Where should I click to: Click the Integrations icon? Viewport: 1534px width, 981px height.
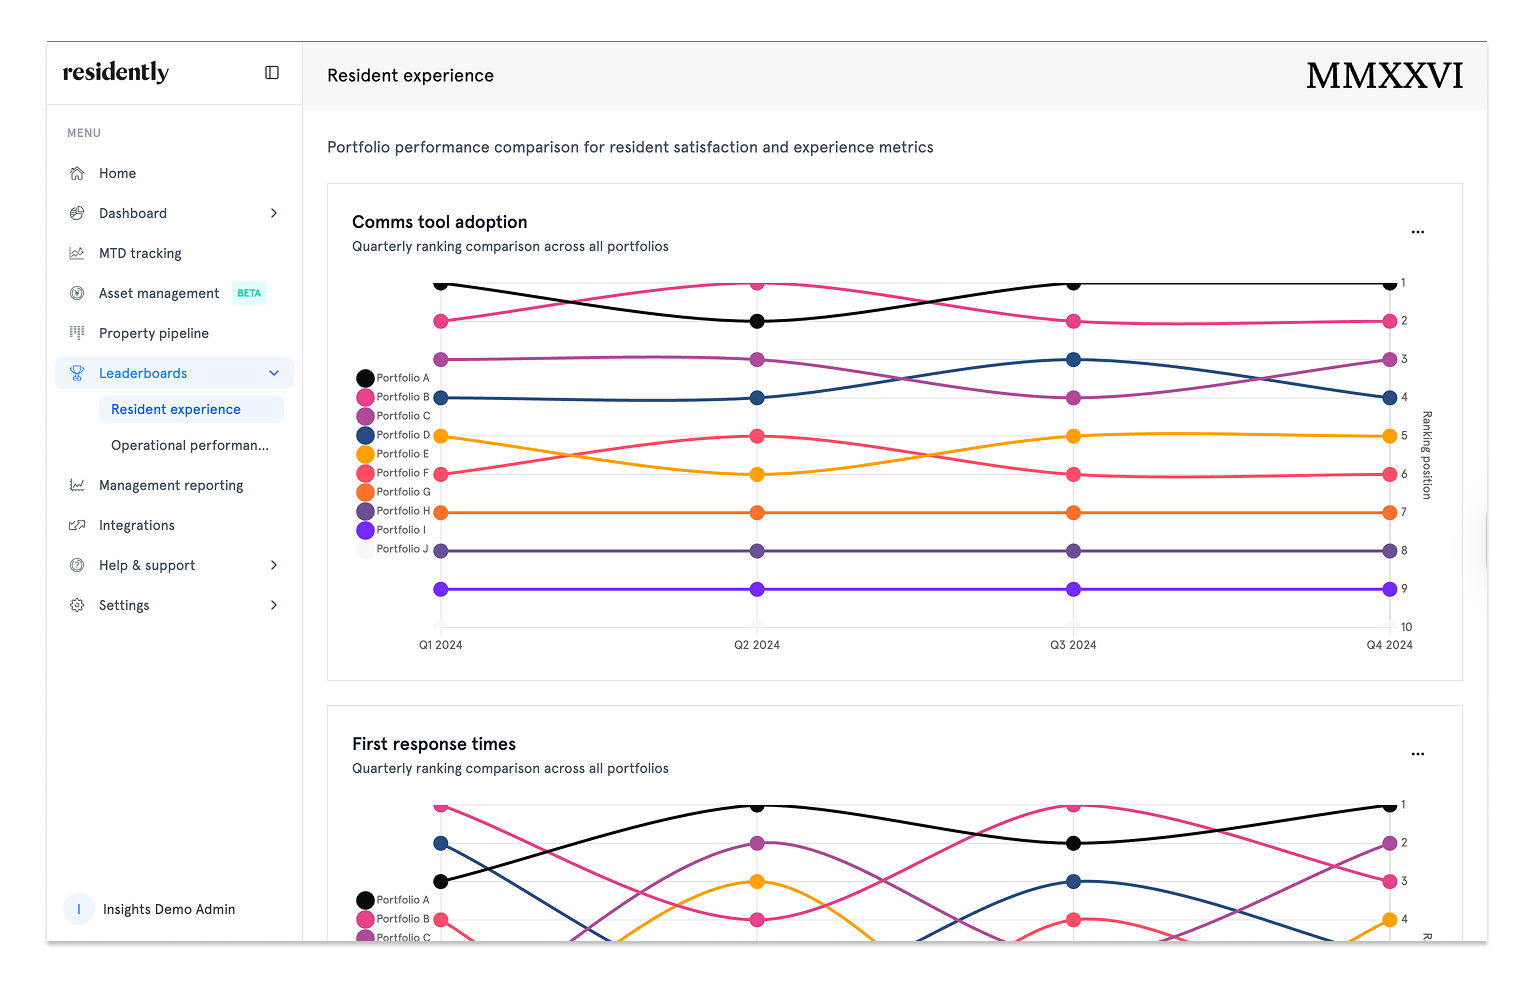pyautogui.click(x=77, y=525)
